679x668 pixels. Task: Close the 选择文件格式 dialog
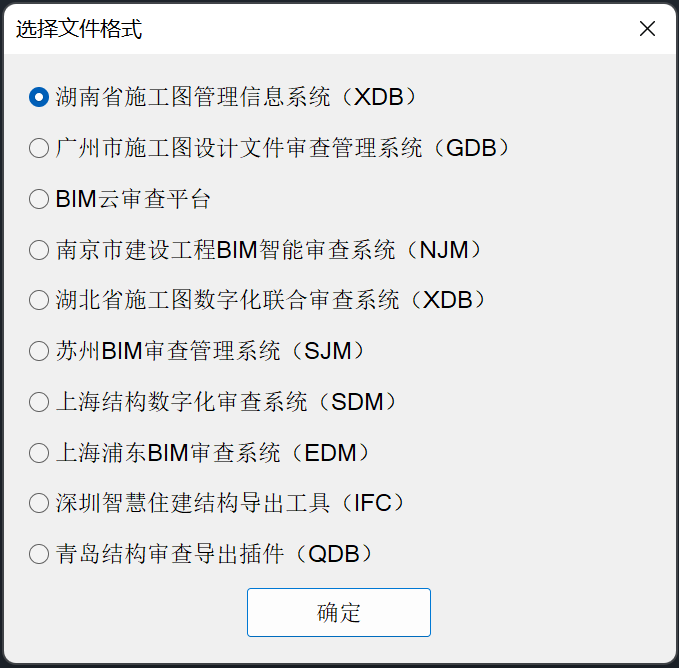(x=647, y=29)
